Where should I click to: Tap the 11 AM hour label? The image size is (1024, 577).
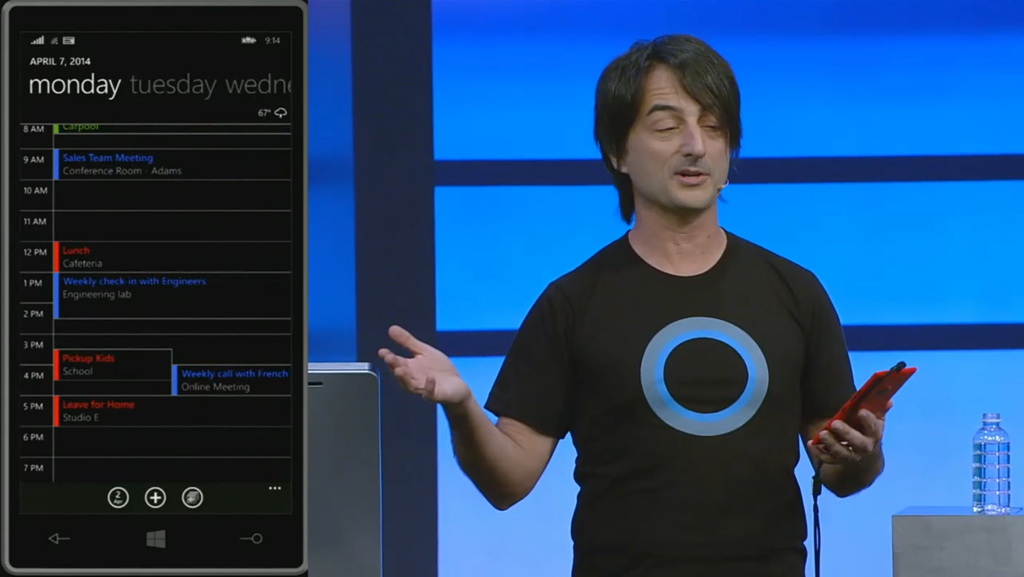(x=35, y=222)
